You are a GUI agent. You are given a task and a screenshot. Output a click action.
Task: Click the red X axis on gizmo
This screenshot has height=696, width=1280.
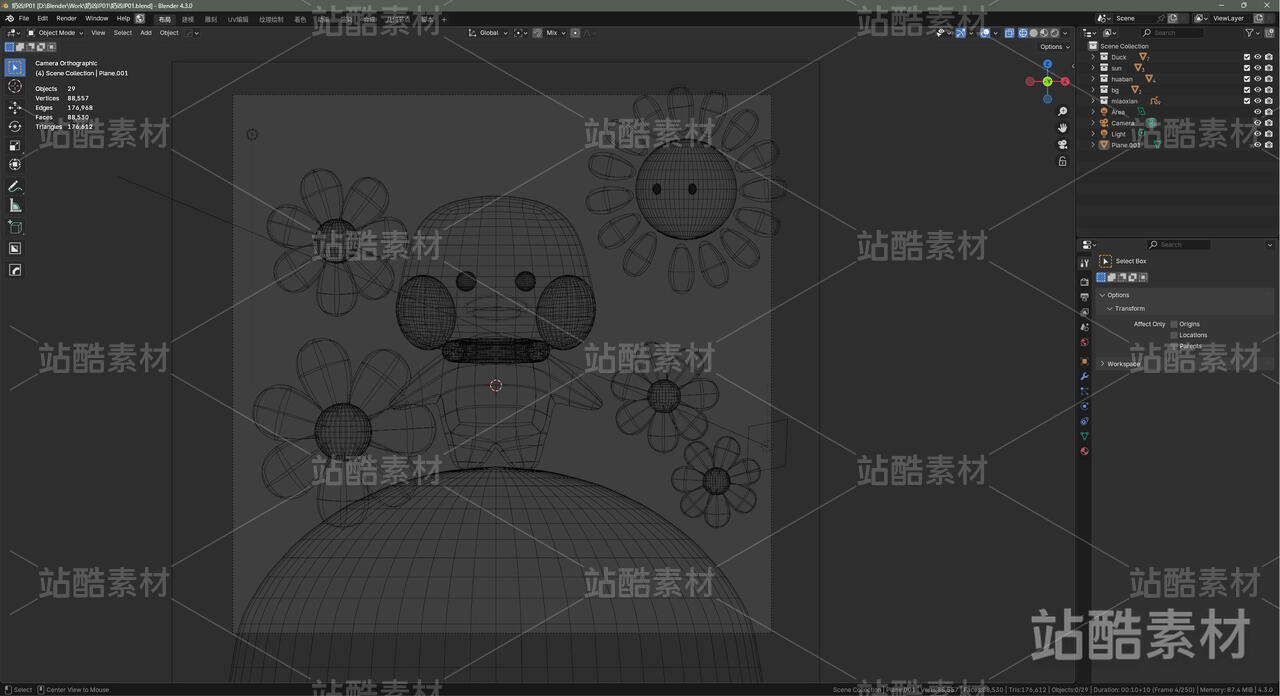(1065, 81)
